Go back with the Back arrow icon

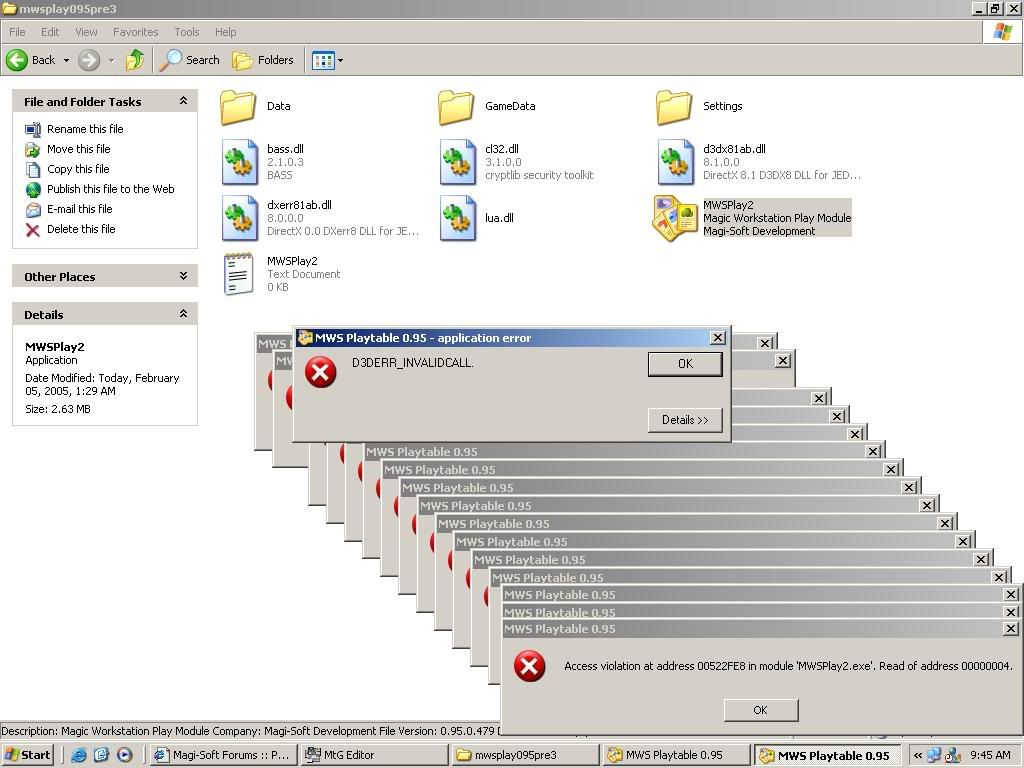pyautogui.click(x=17, y=60)
